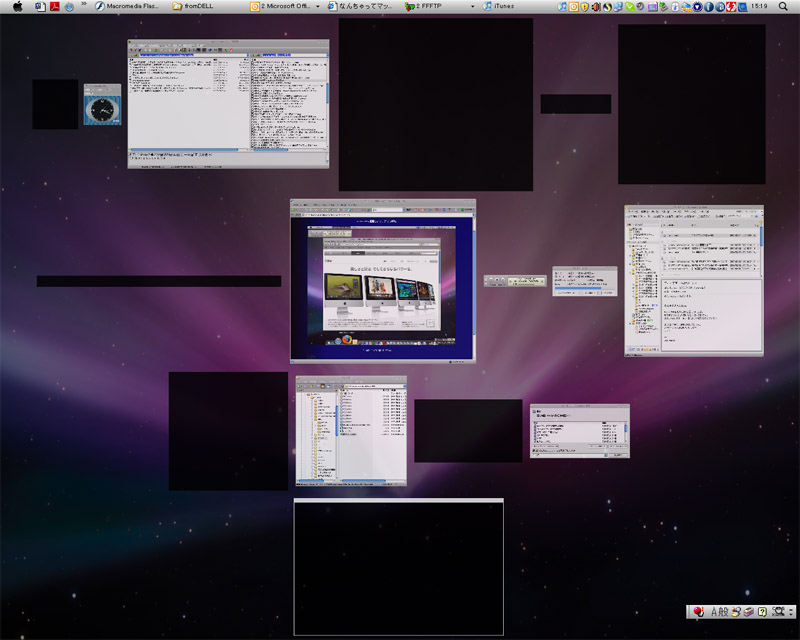Image resolution: width=800 pixels, height=640 pixels.
Task: Toggle the IME input mode 'A' indicator
Action: [x=714, y=611]
